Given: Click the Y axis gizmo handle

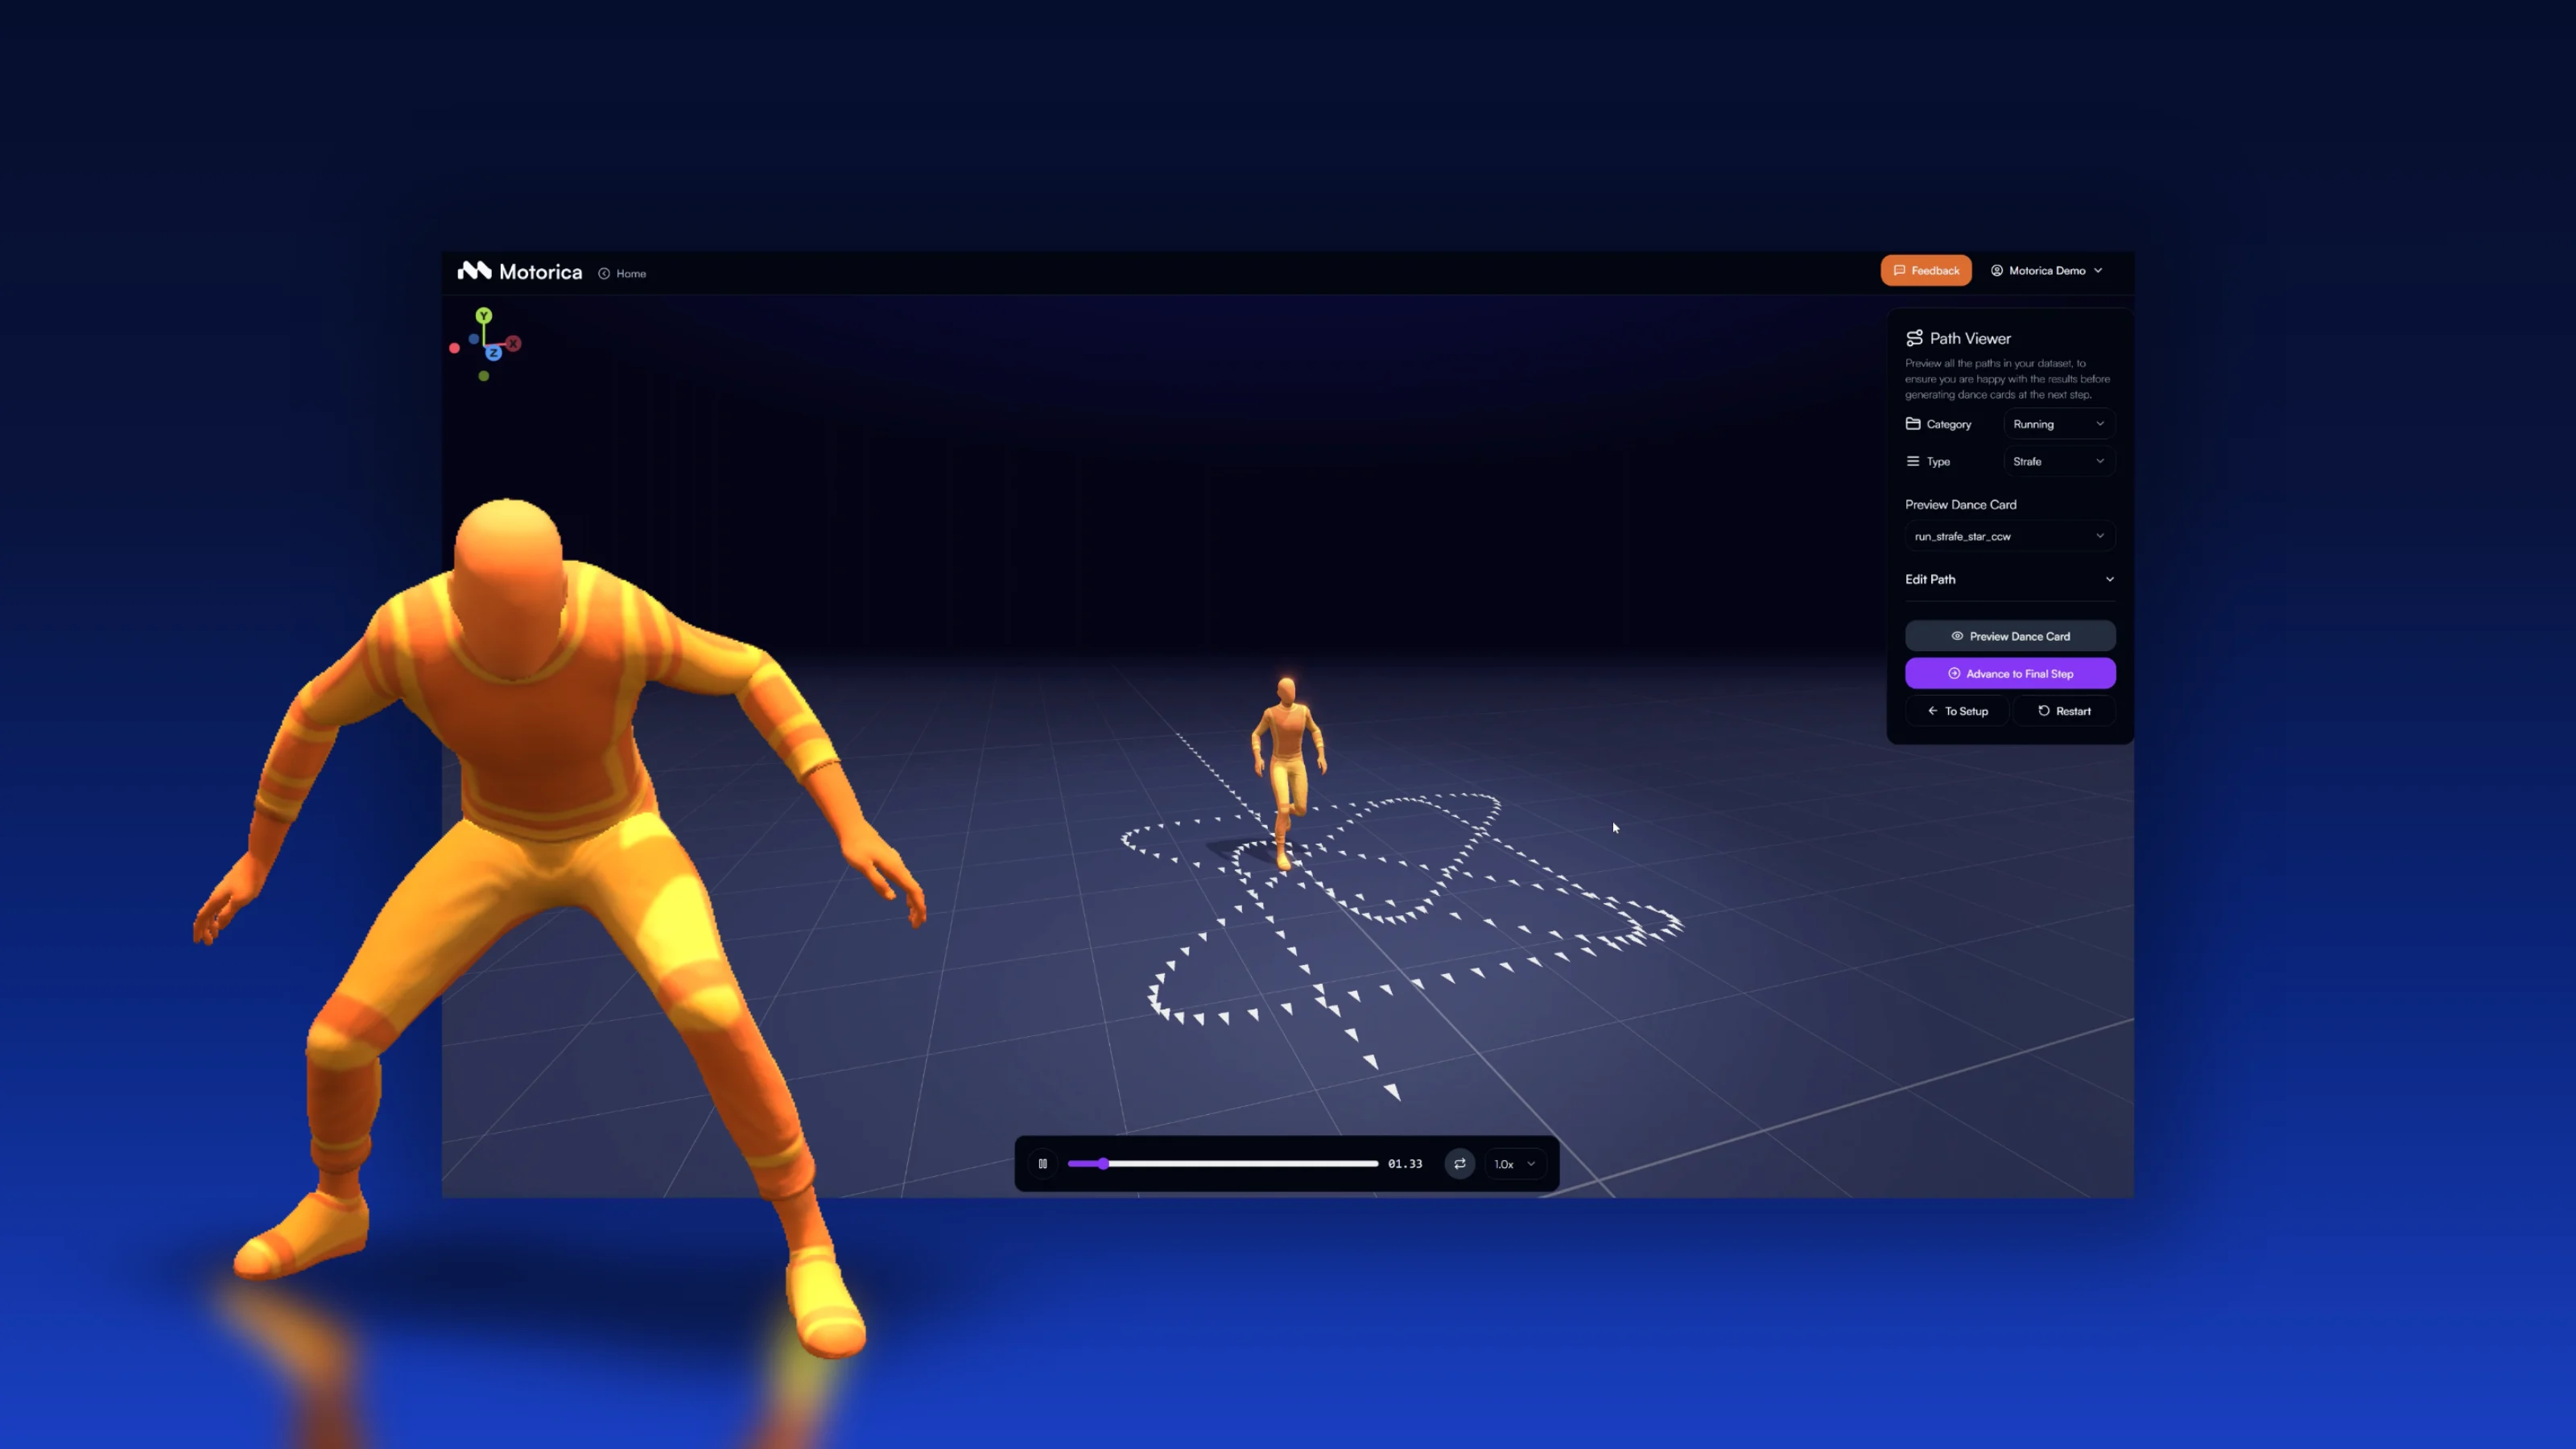Looking at the screenshot, I should click(484, 316).
